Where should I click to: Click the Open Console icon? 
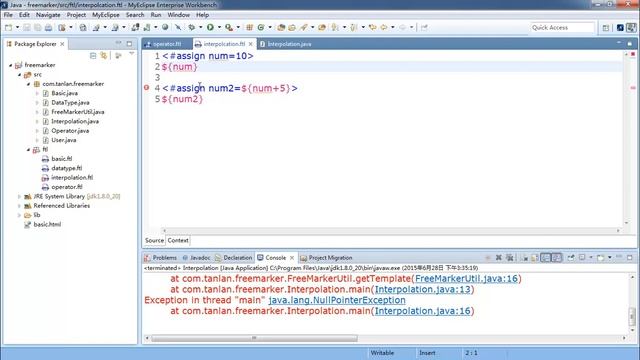click(600, 258)
